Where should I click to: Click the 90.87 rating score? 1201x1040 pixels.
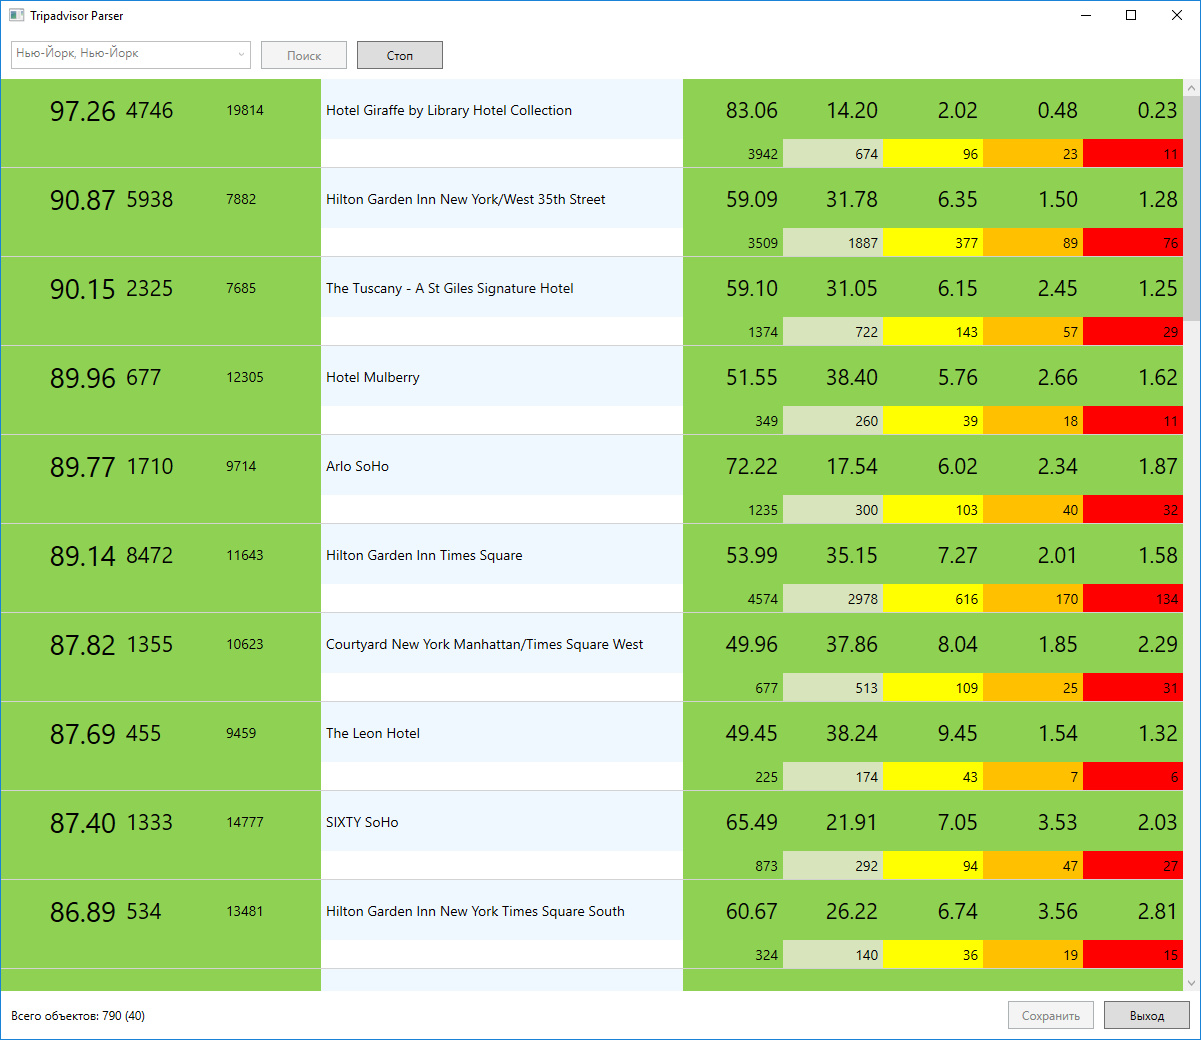point(83,200)
